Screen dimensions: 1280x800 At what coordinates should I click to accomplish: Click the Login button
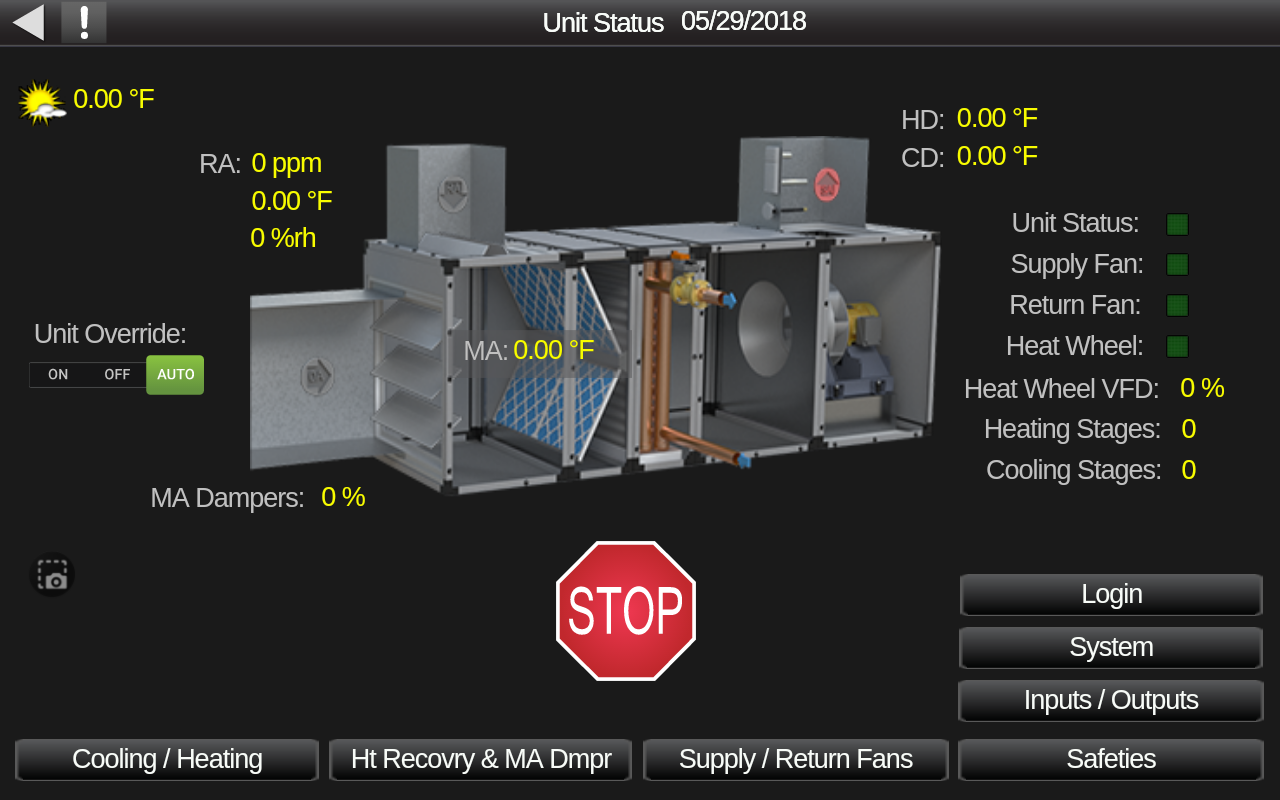pyautogui.click(x=1111, y=595)
